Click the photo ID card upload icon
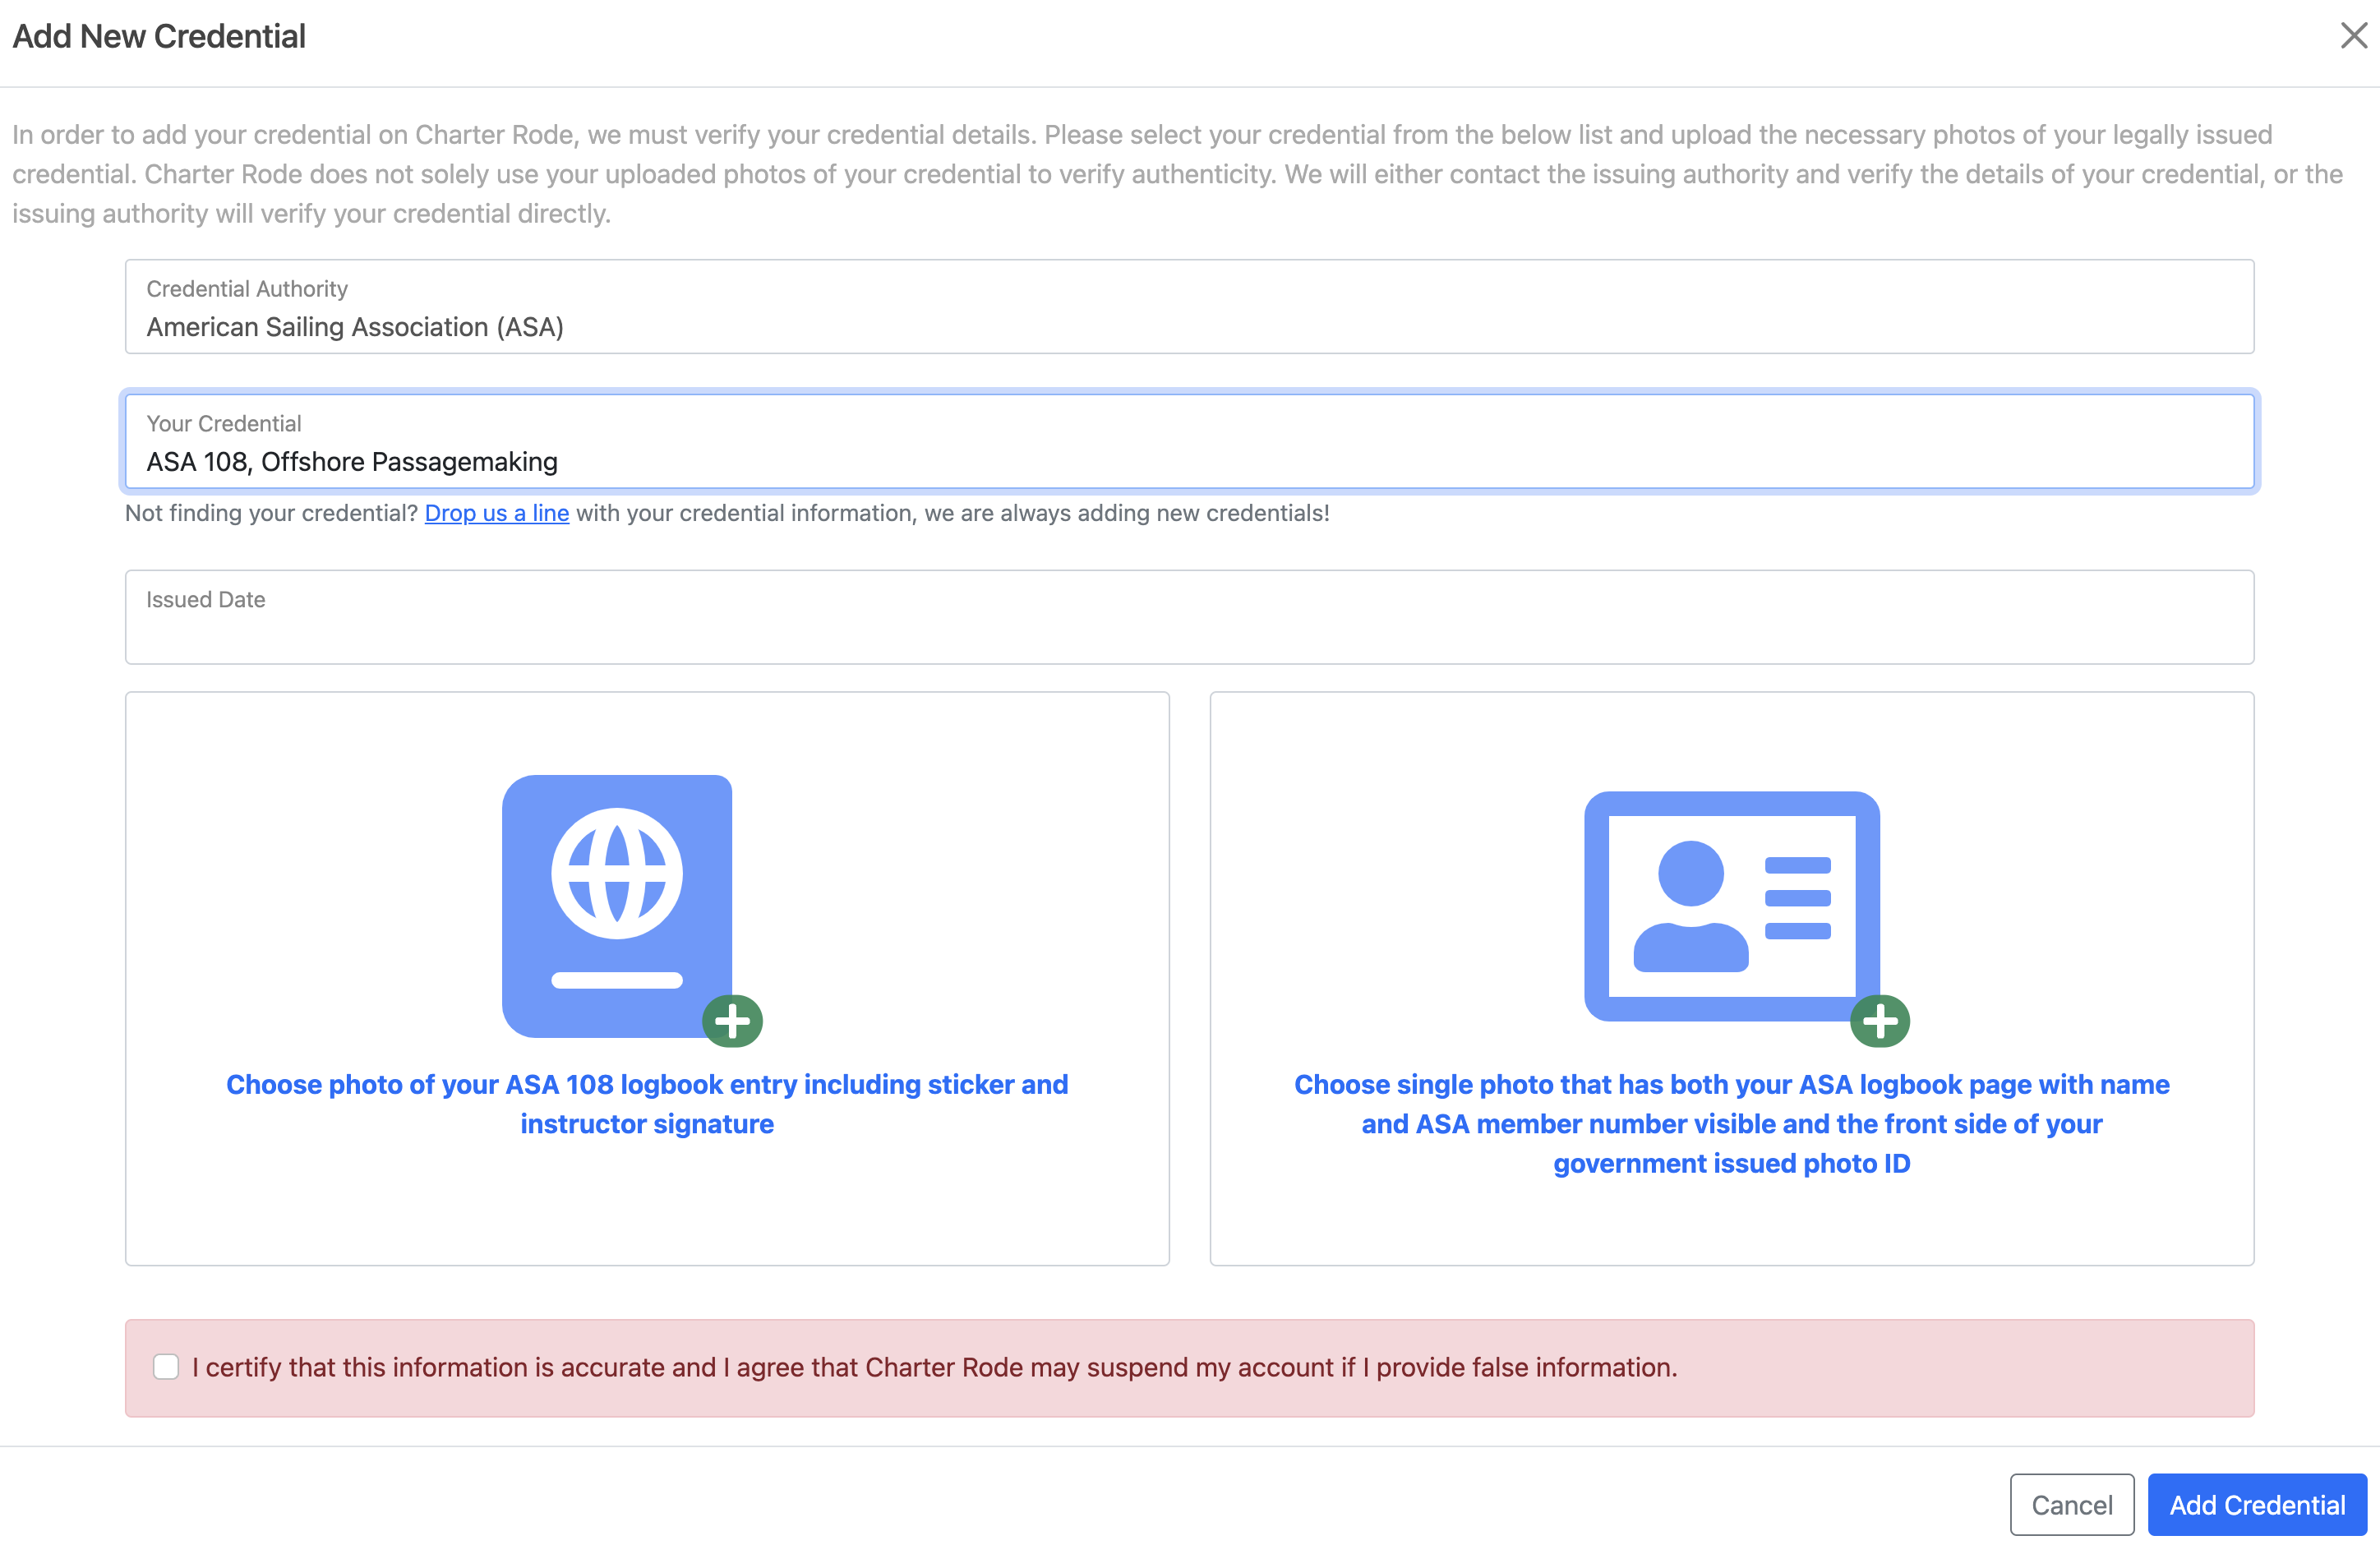This screenshot has width=2380, height=1545. [x=1732, y=906]
